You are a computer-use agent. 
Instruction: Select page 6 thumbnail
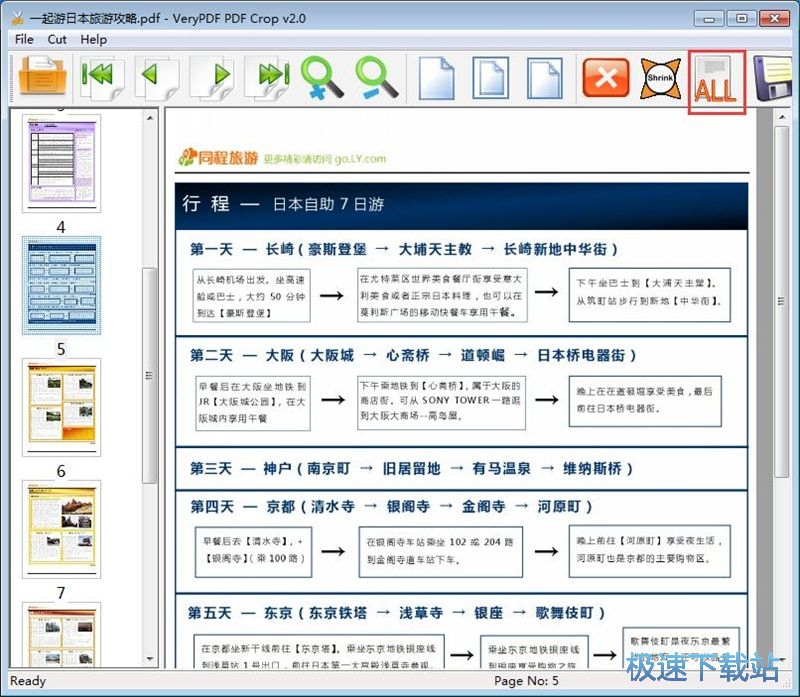[61, 407]
